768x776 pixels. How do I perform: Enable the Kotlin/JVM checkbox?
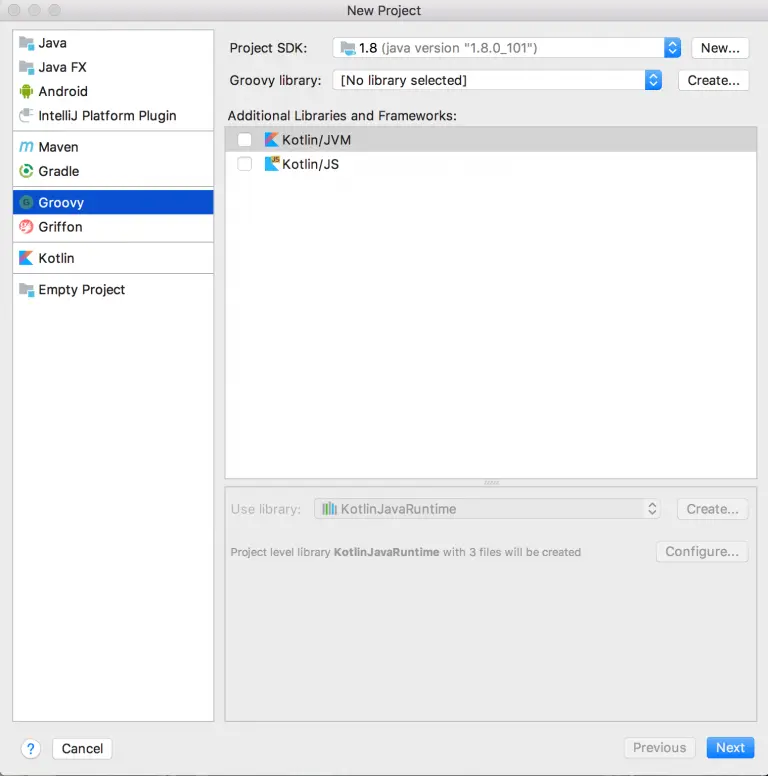coord(245,140)
